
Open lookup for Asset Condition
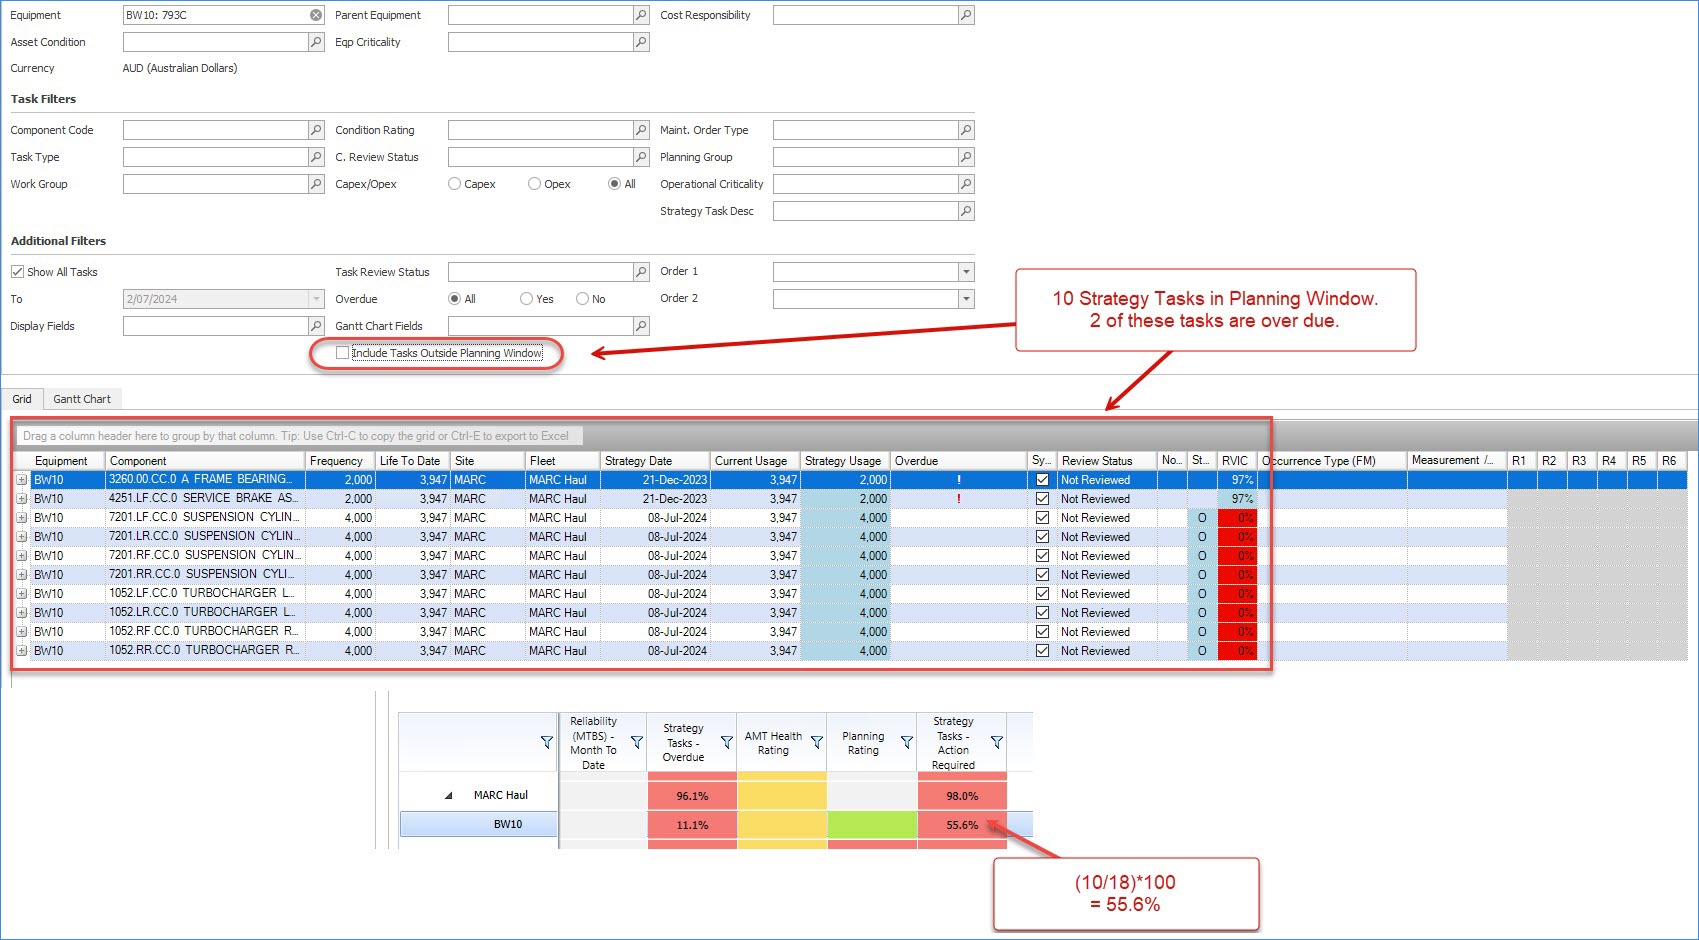pyautogui.click(x=316, y=42)
